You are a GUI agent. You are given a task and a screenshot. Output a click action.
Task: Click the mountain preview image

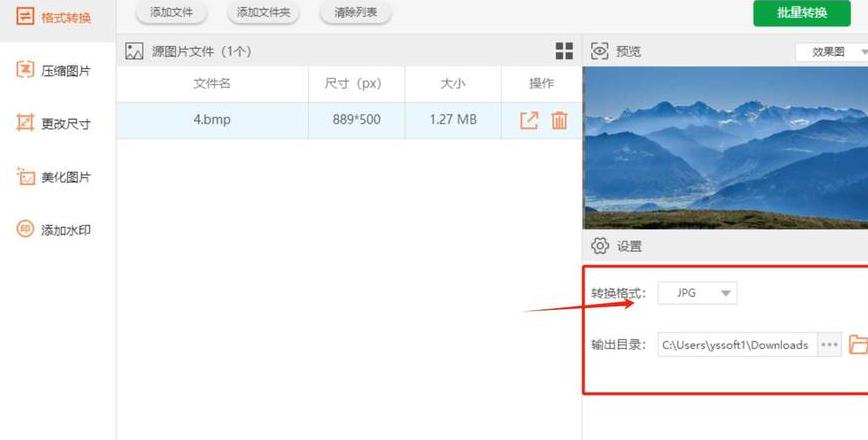(725, 148)
